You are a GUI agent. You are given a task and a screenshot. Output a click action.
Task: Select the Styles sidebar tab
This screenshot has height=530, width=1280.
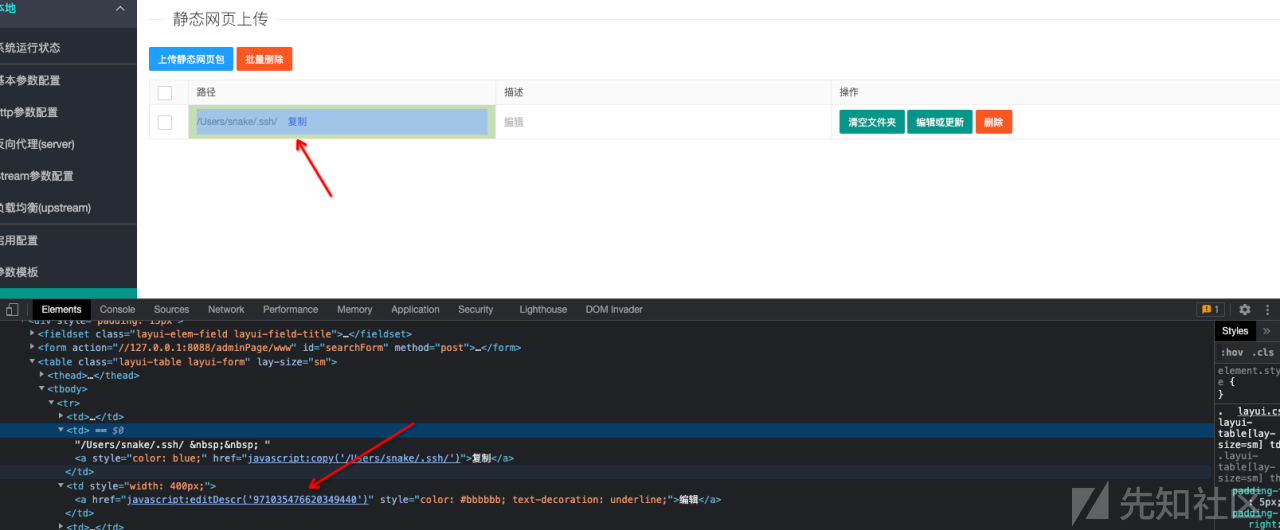tap(1235, 331)
